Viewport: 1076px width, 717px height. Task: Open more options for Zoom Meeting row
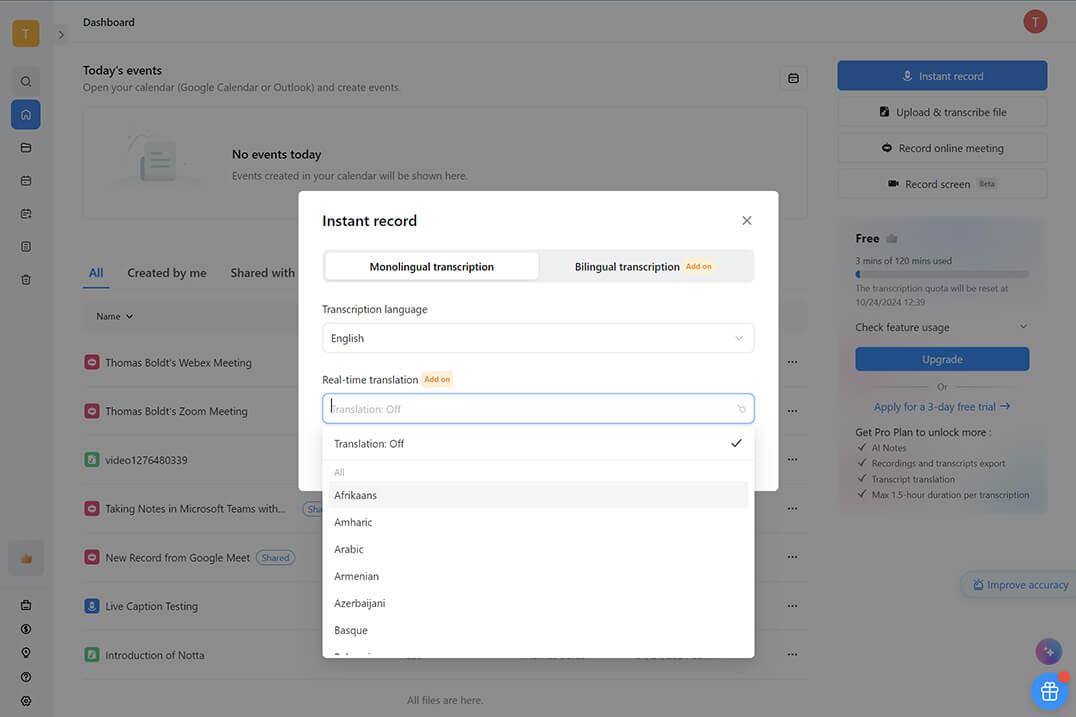(793, 411)
